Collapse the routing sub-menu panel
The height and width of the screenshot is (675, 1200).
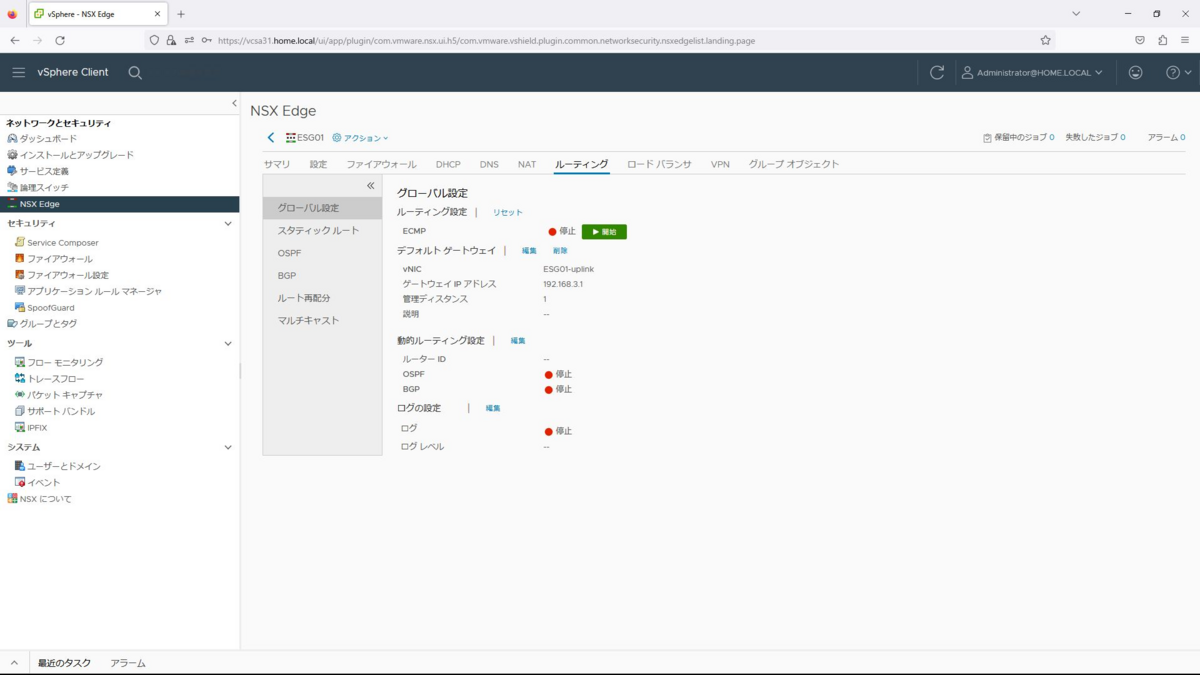pyautogui.click(x=370, y=186)
